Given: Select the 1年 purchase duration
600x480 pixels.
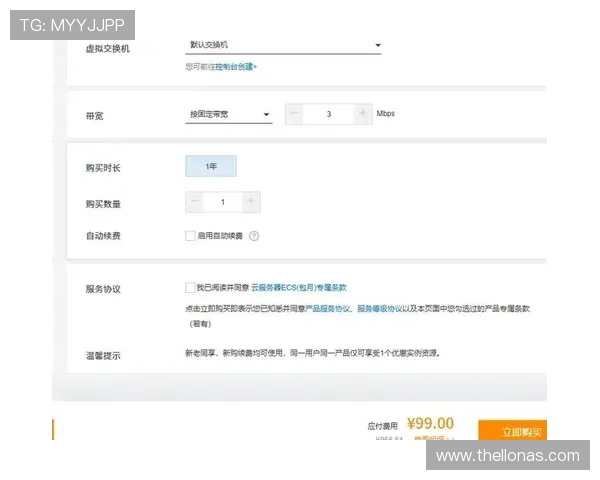Looking at the screenshot, I should (x=211, y=166).
